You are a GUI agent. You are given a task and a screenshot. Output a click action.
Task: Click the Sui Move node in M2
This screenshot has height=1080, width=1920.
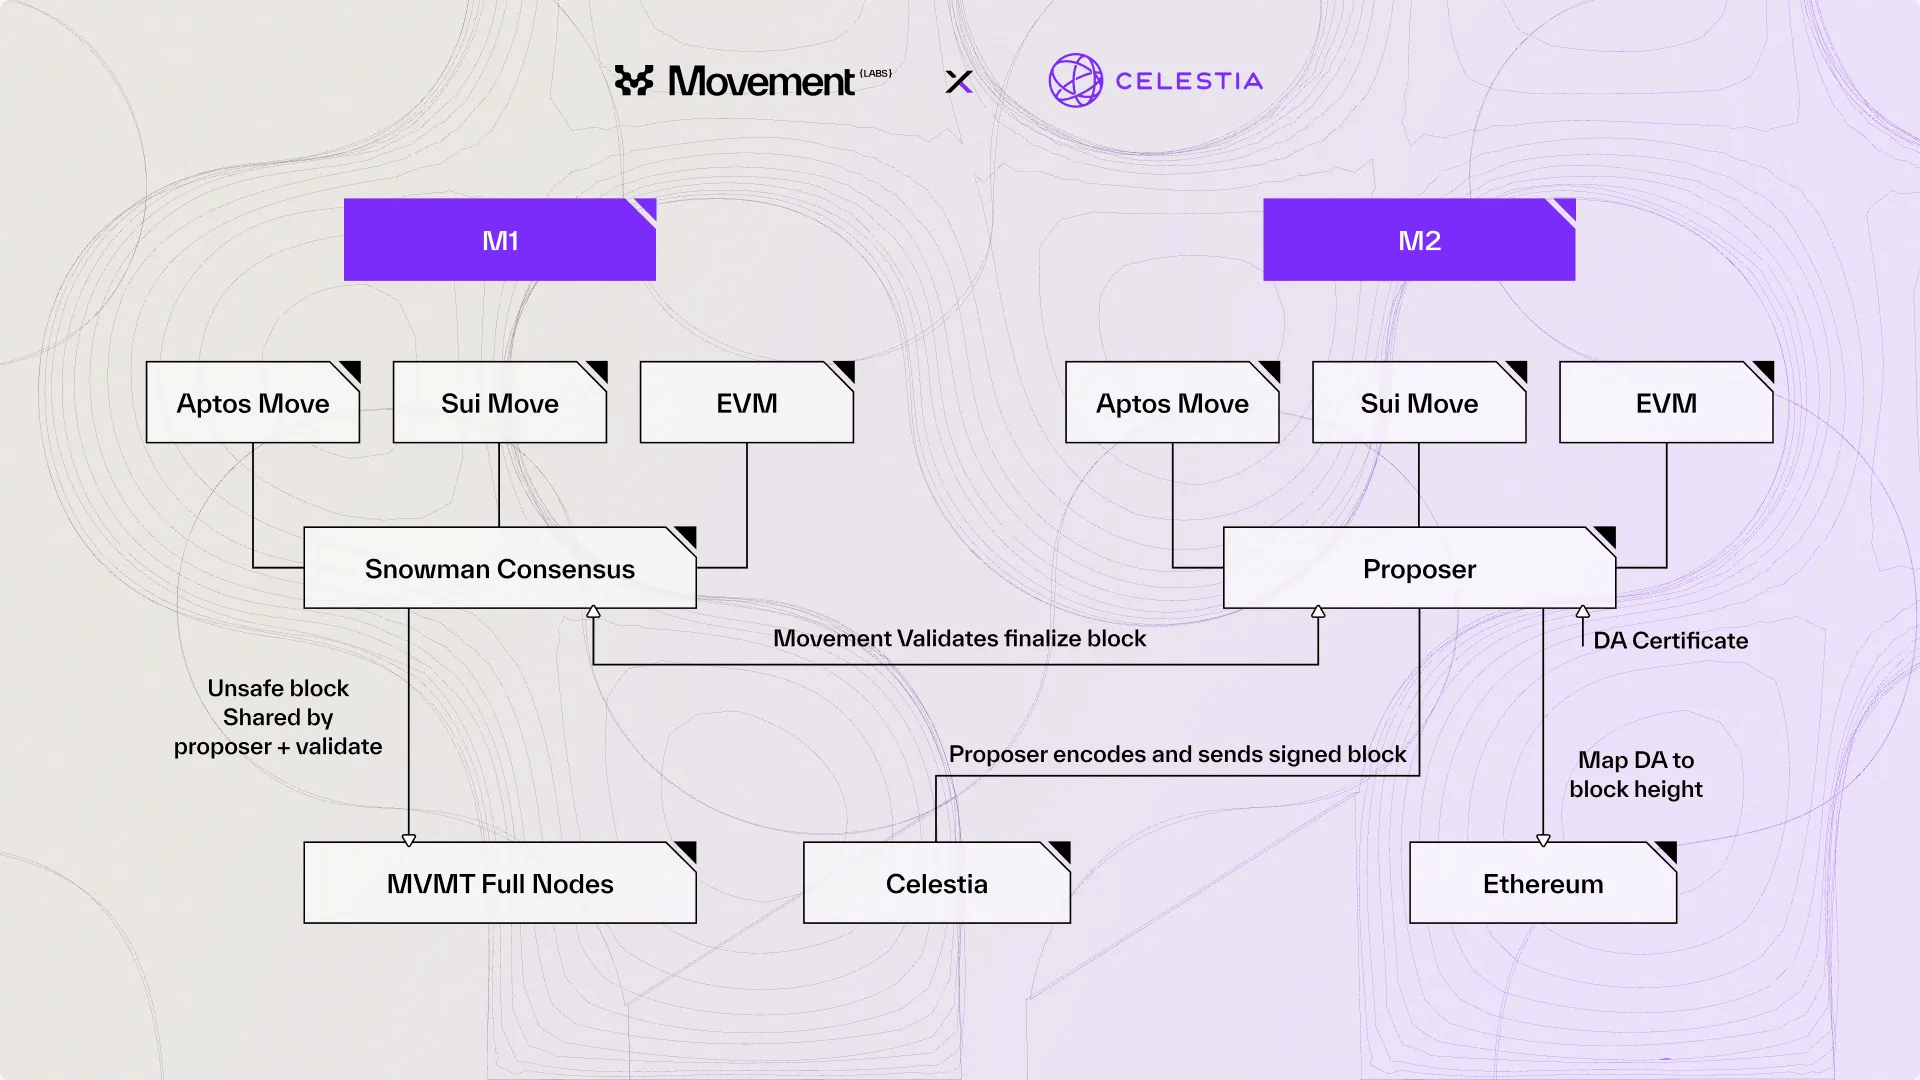coord(1419,404)
